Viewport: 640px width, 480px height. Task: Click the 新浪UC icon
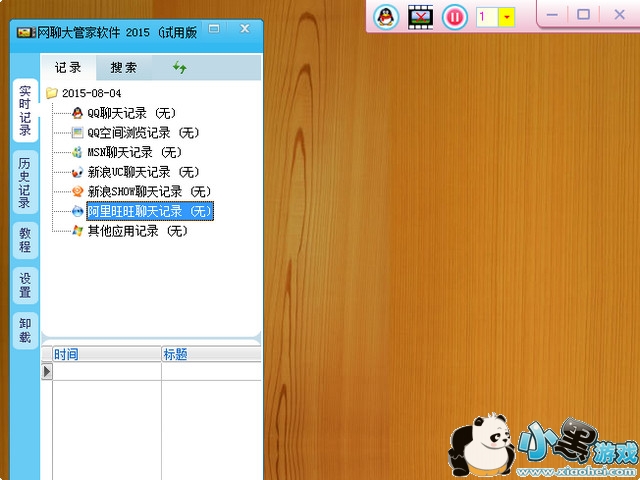pyautogui.click(x=77, y=172)
